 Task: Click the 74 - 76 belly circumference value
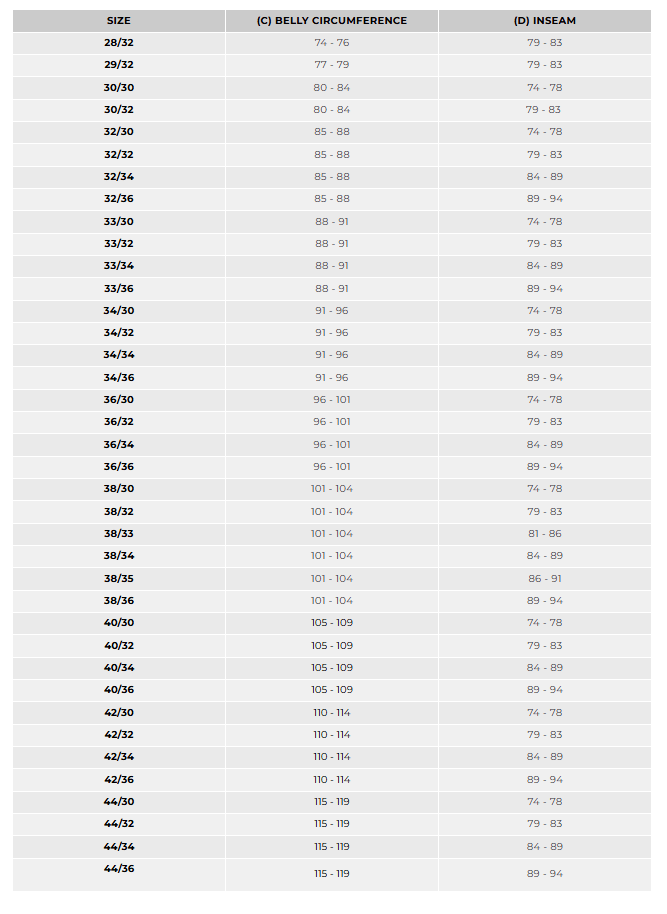tap(332, 43)
